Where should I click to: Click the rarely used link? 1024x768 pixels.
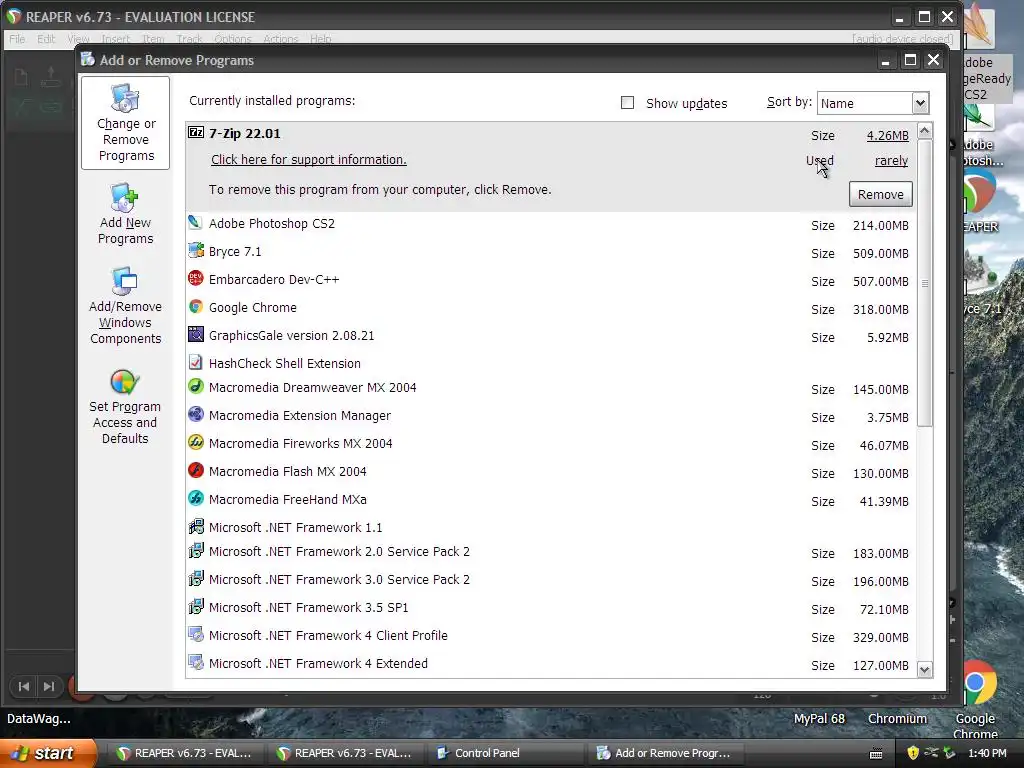(x=891, y=161)
